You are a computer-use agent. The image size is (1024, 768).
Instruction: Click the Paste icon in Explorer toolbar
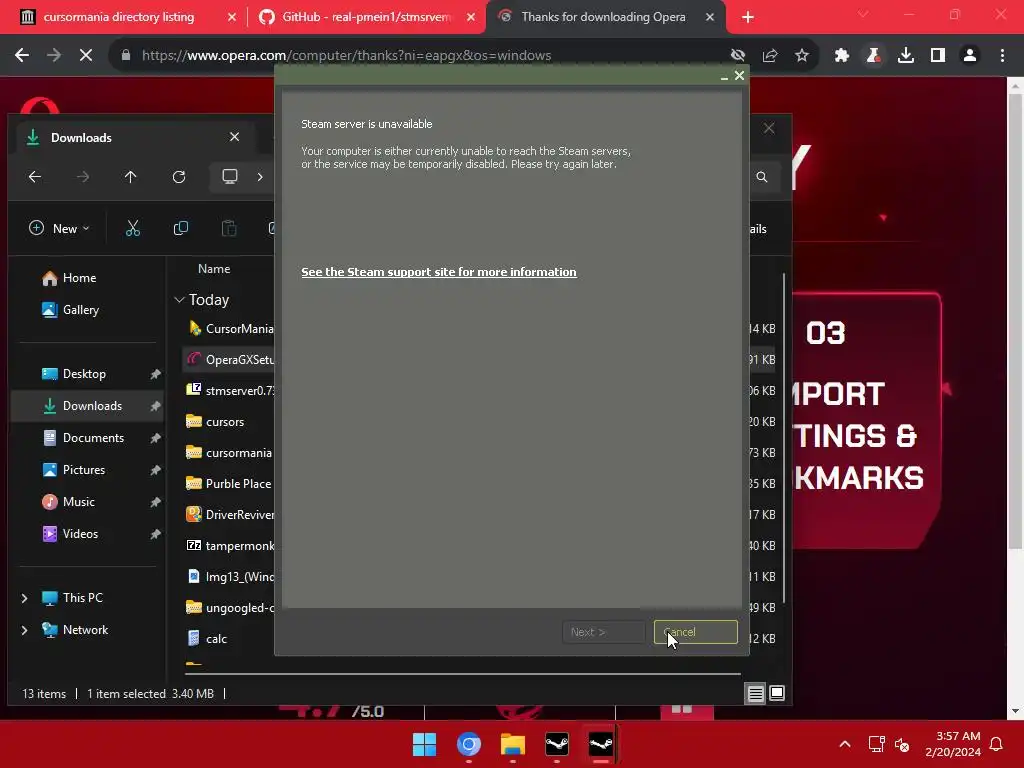229,228
